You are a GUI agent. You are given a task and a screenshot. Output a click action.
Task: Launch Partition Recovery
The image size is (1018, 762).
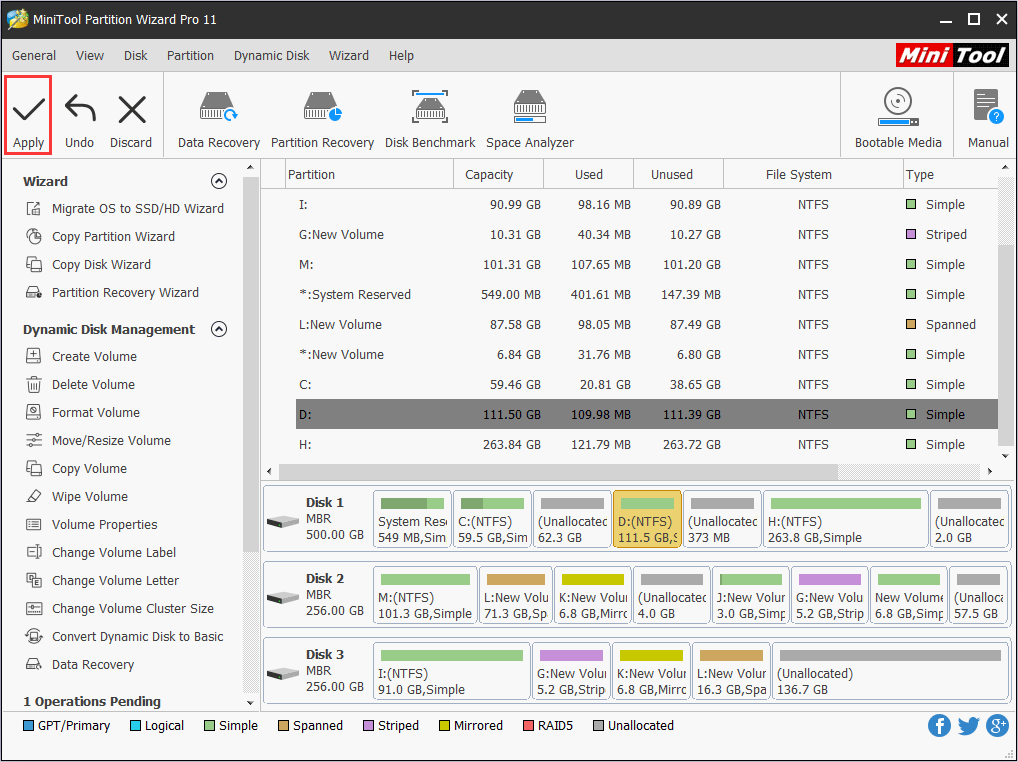322,114
